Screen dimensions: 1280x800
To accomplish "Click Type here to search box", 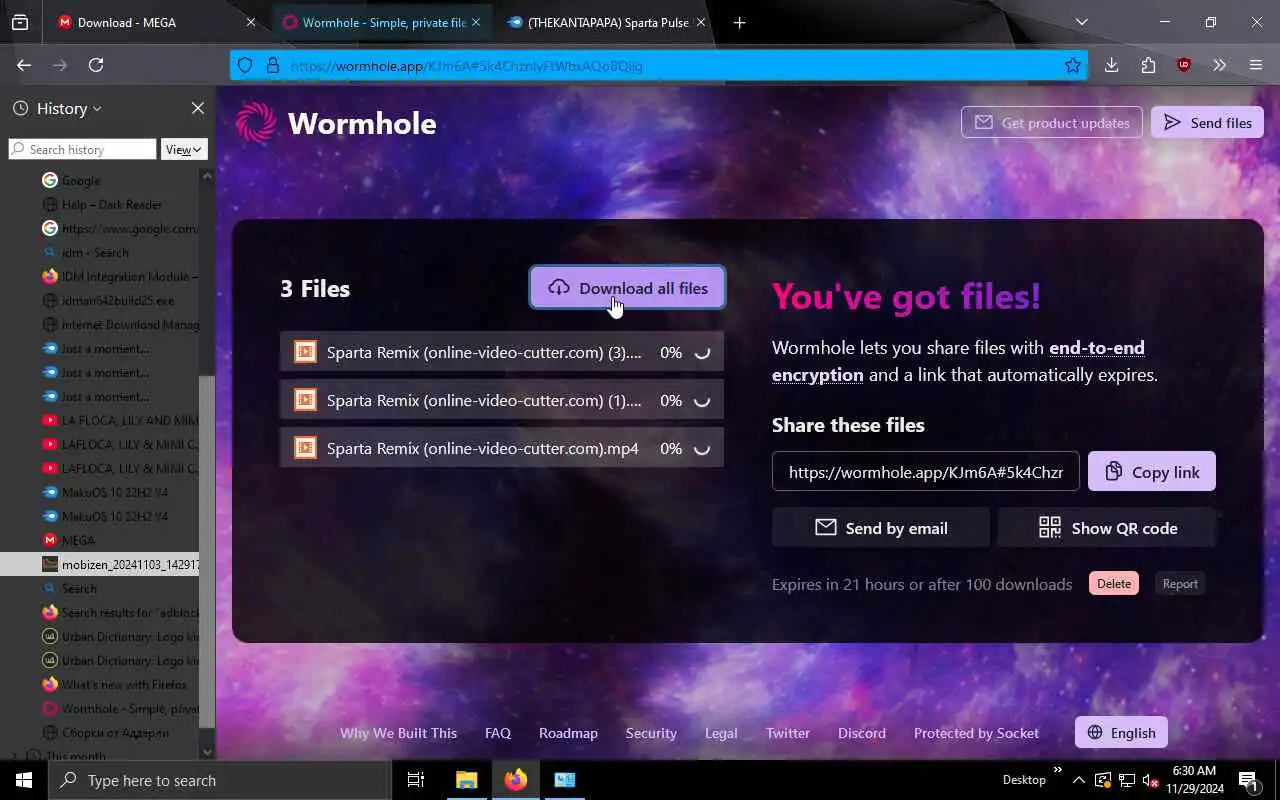I will [x=220, y=780].
